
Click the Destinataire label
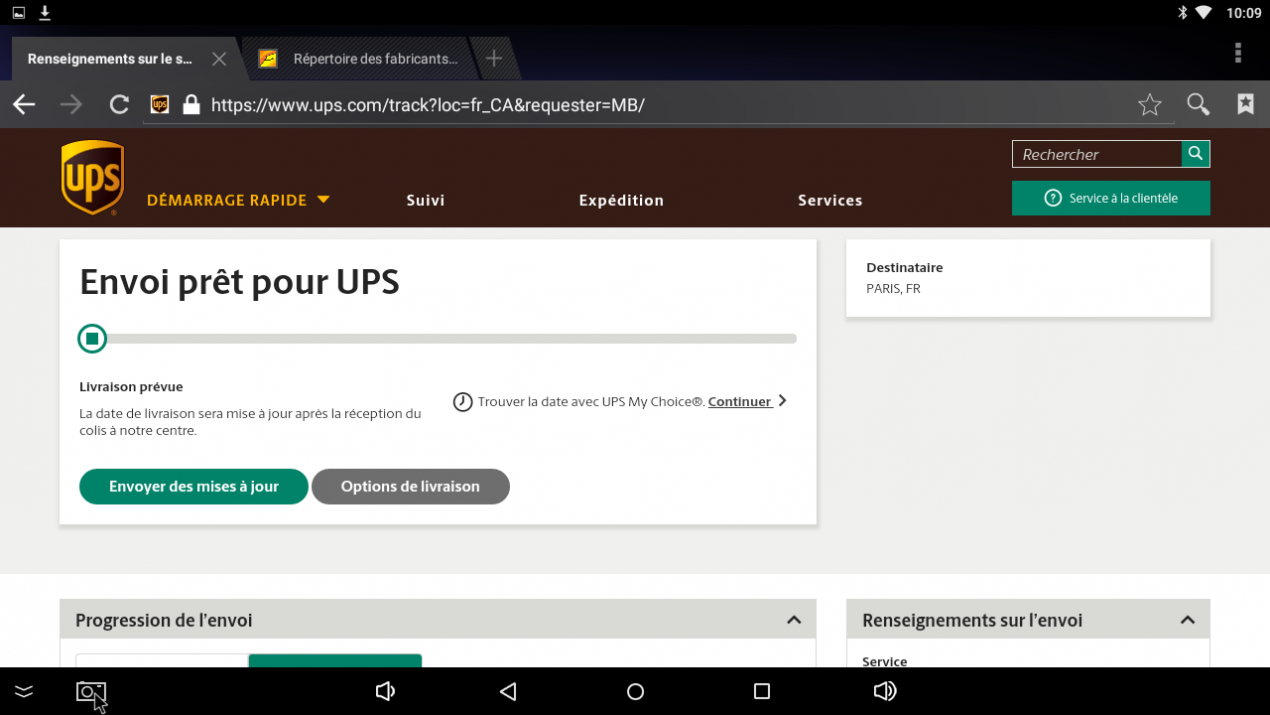904,268
